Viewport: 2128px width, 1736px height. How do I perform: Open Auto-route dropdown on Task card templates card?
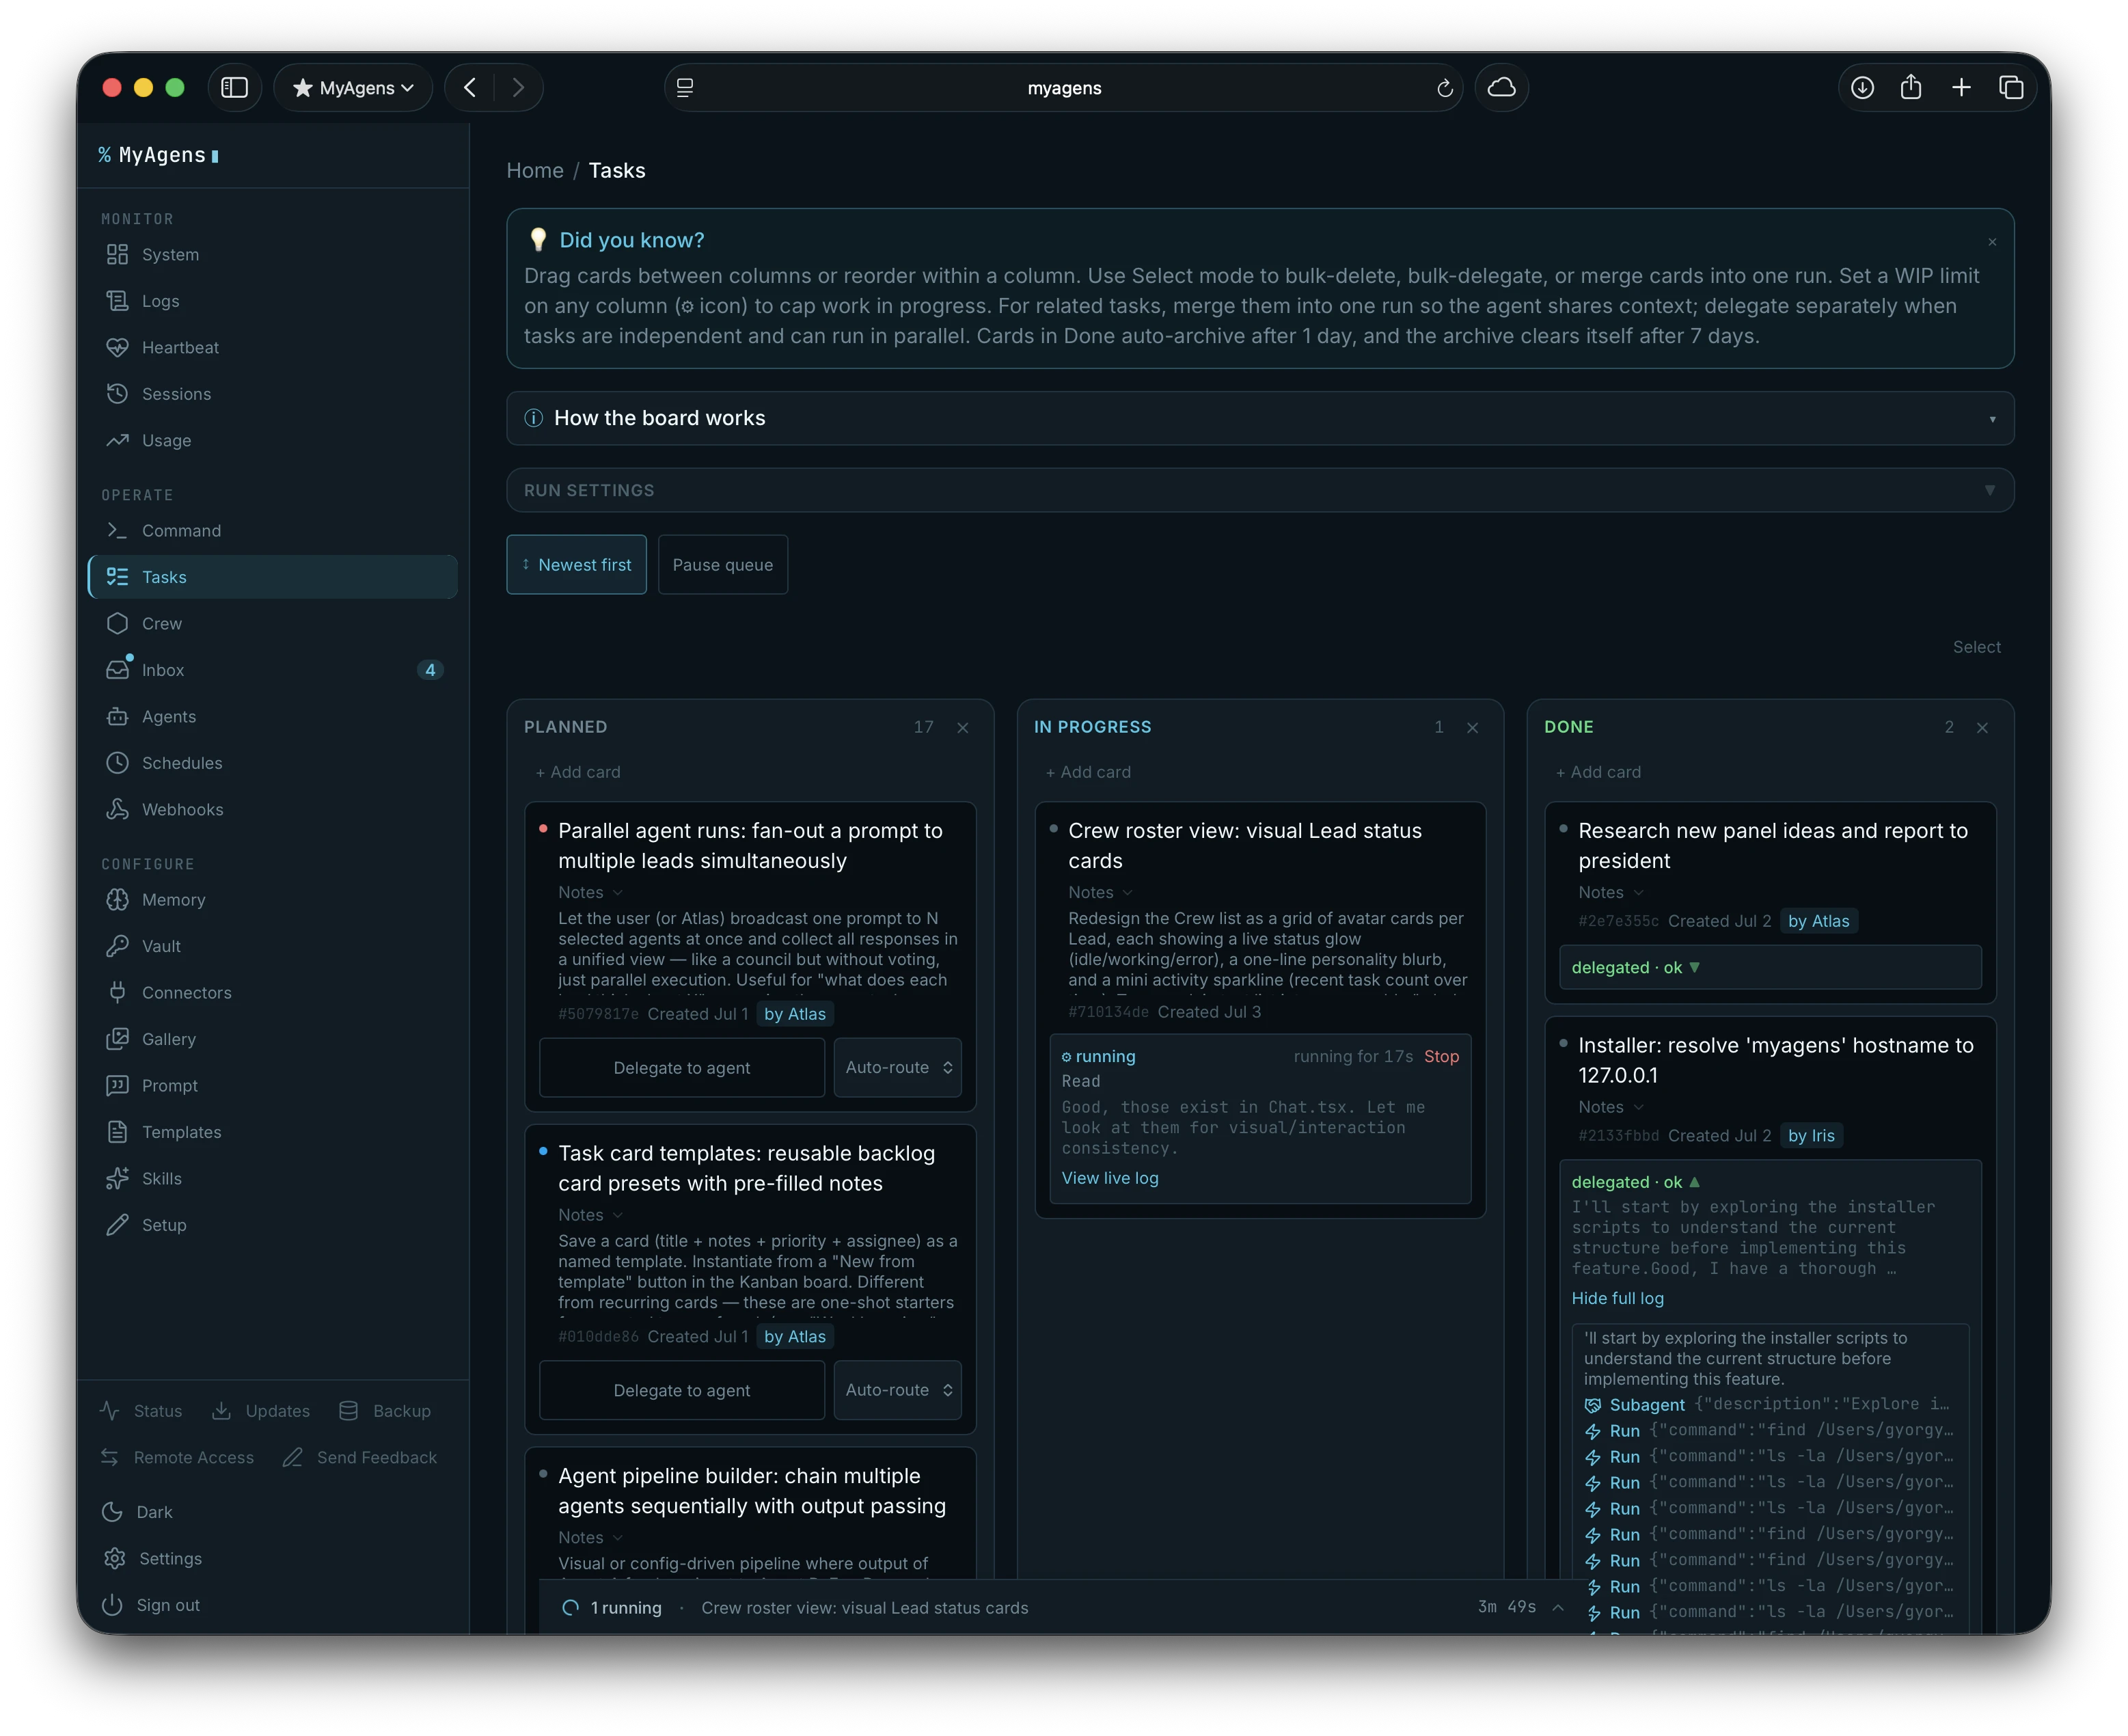pyautogui.click(x=898, y=1390)
